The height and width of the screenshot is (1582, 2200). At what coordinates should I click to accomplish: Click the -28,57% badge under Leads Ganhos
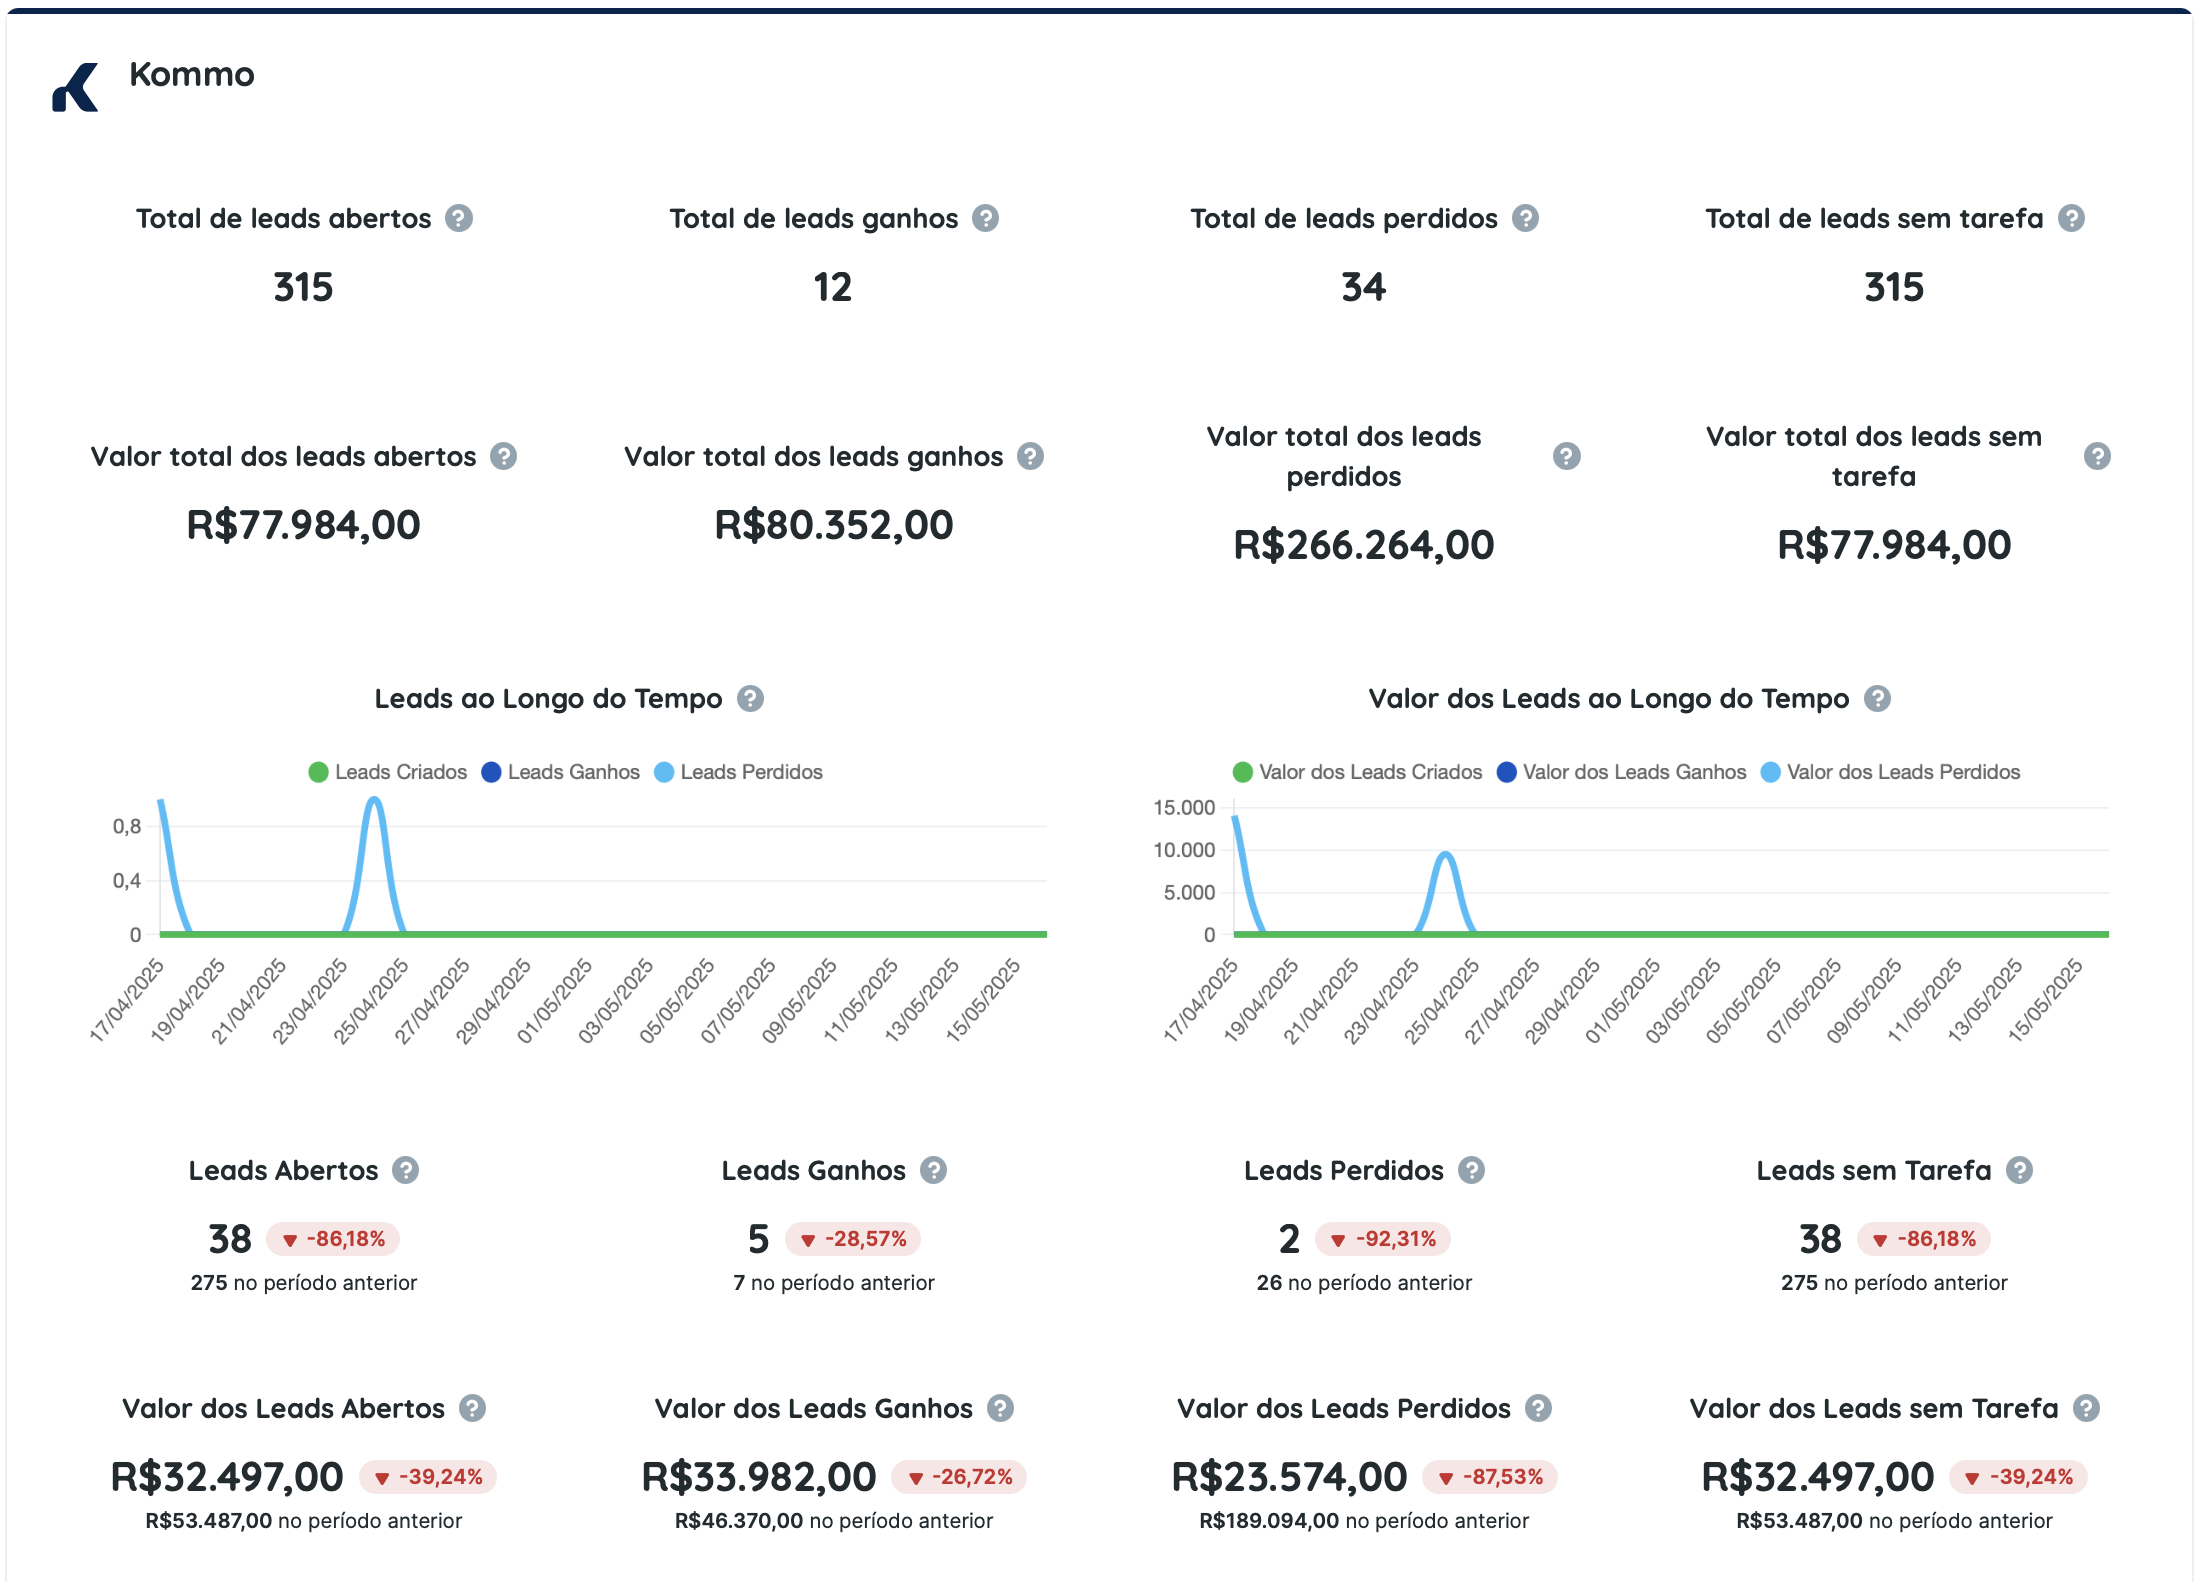coord(853,1239)
